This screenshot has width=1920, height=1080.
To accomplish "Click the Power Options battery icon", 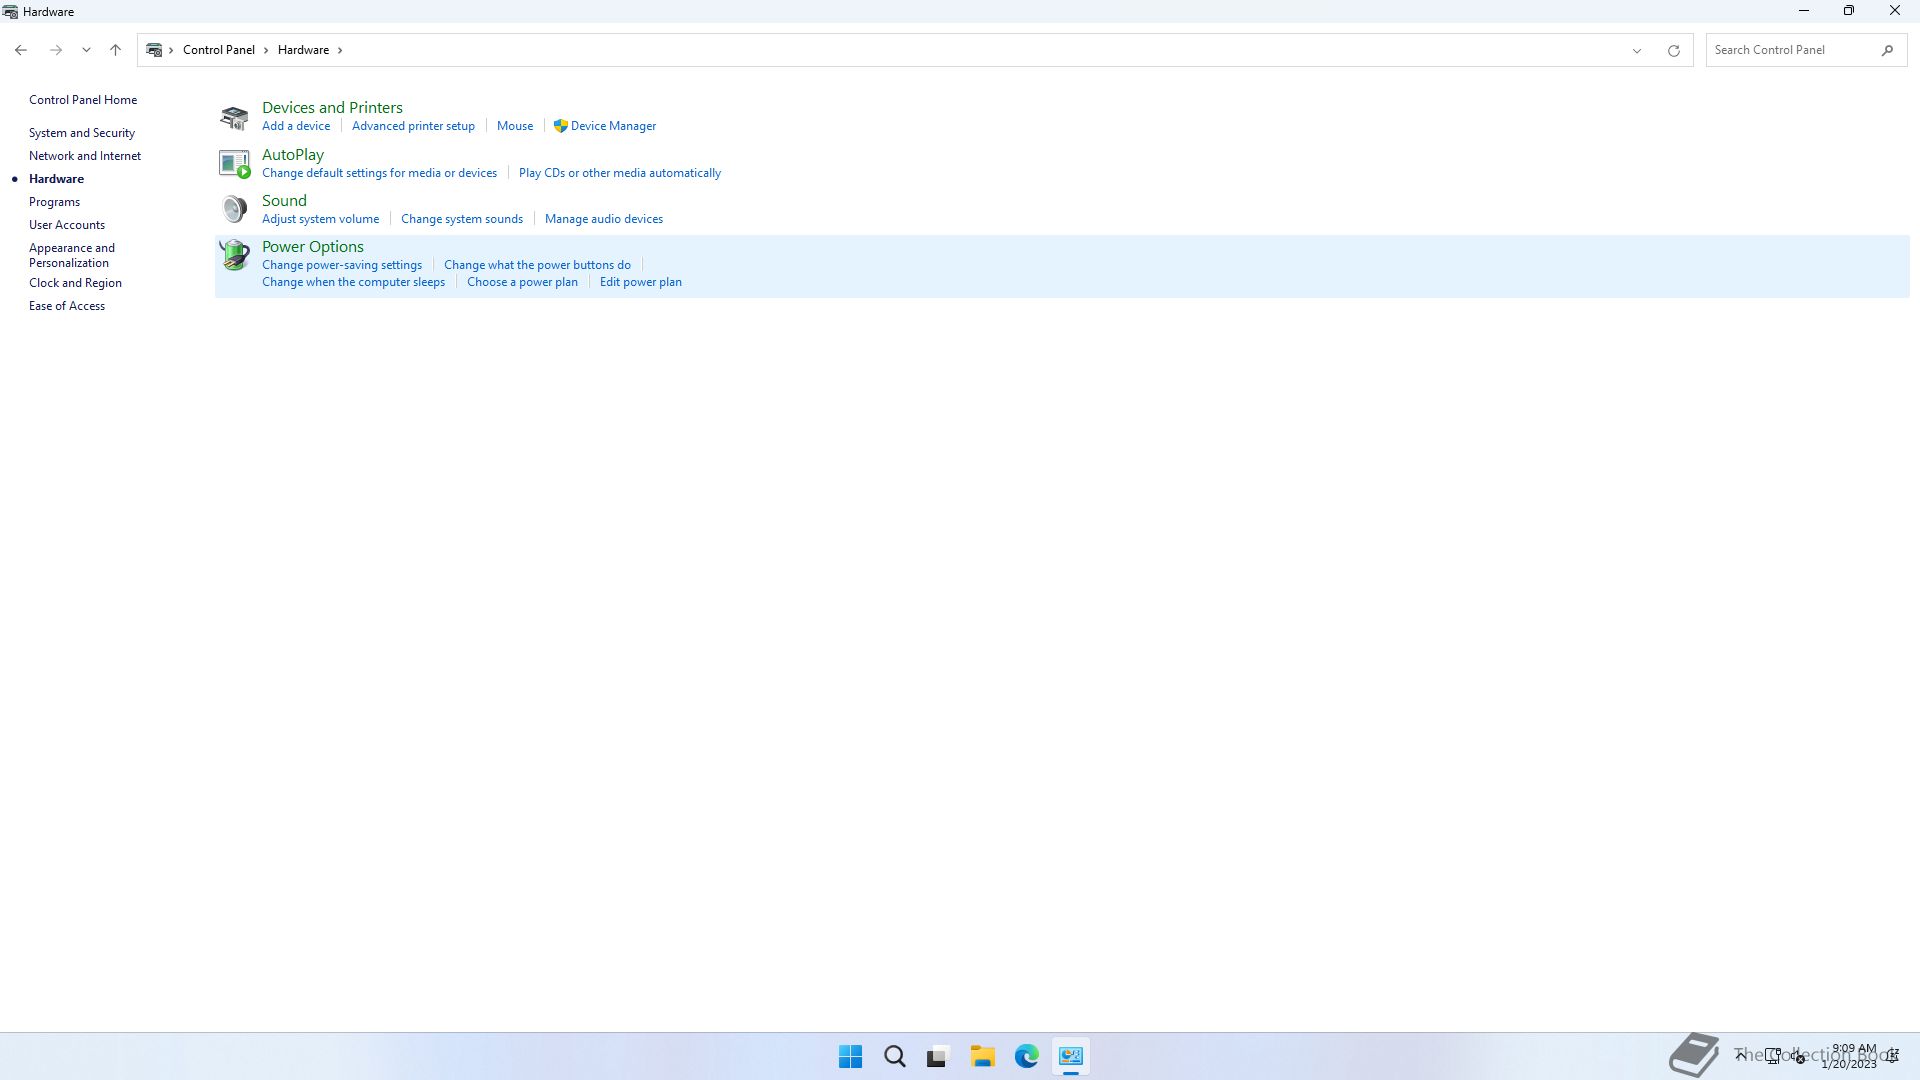I will pyautogui.click(x=234, y=255).
